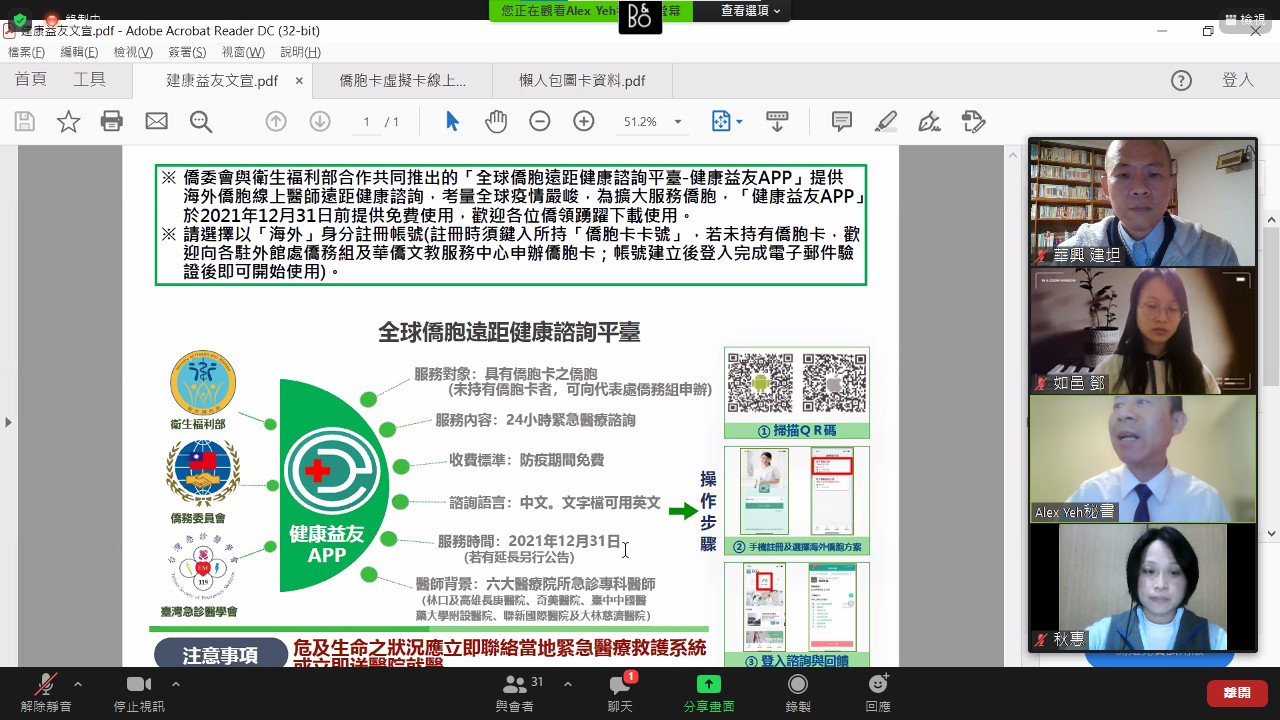
Task: Send file by email envelope icon
Action: point(156,122)
